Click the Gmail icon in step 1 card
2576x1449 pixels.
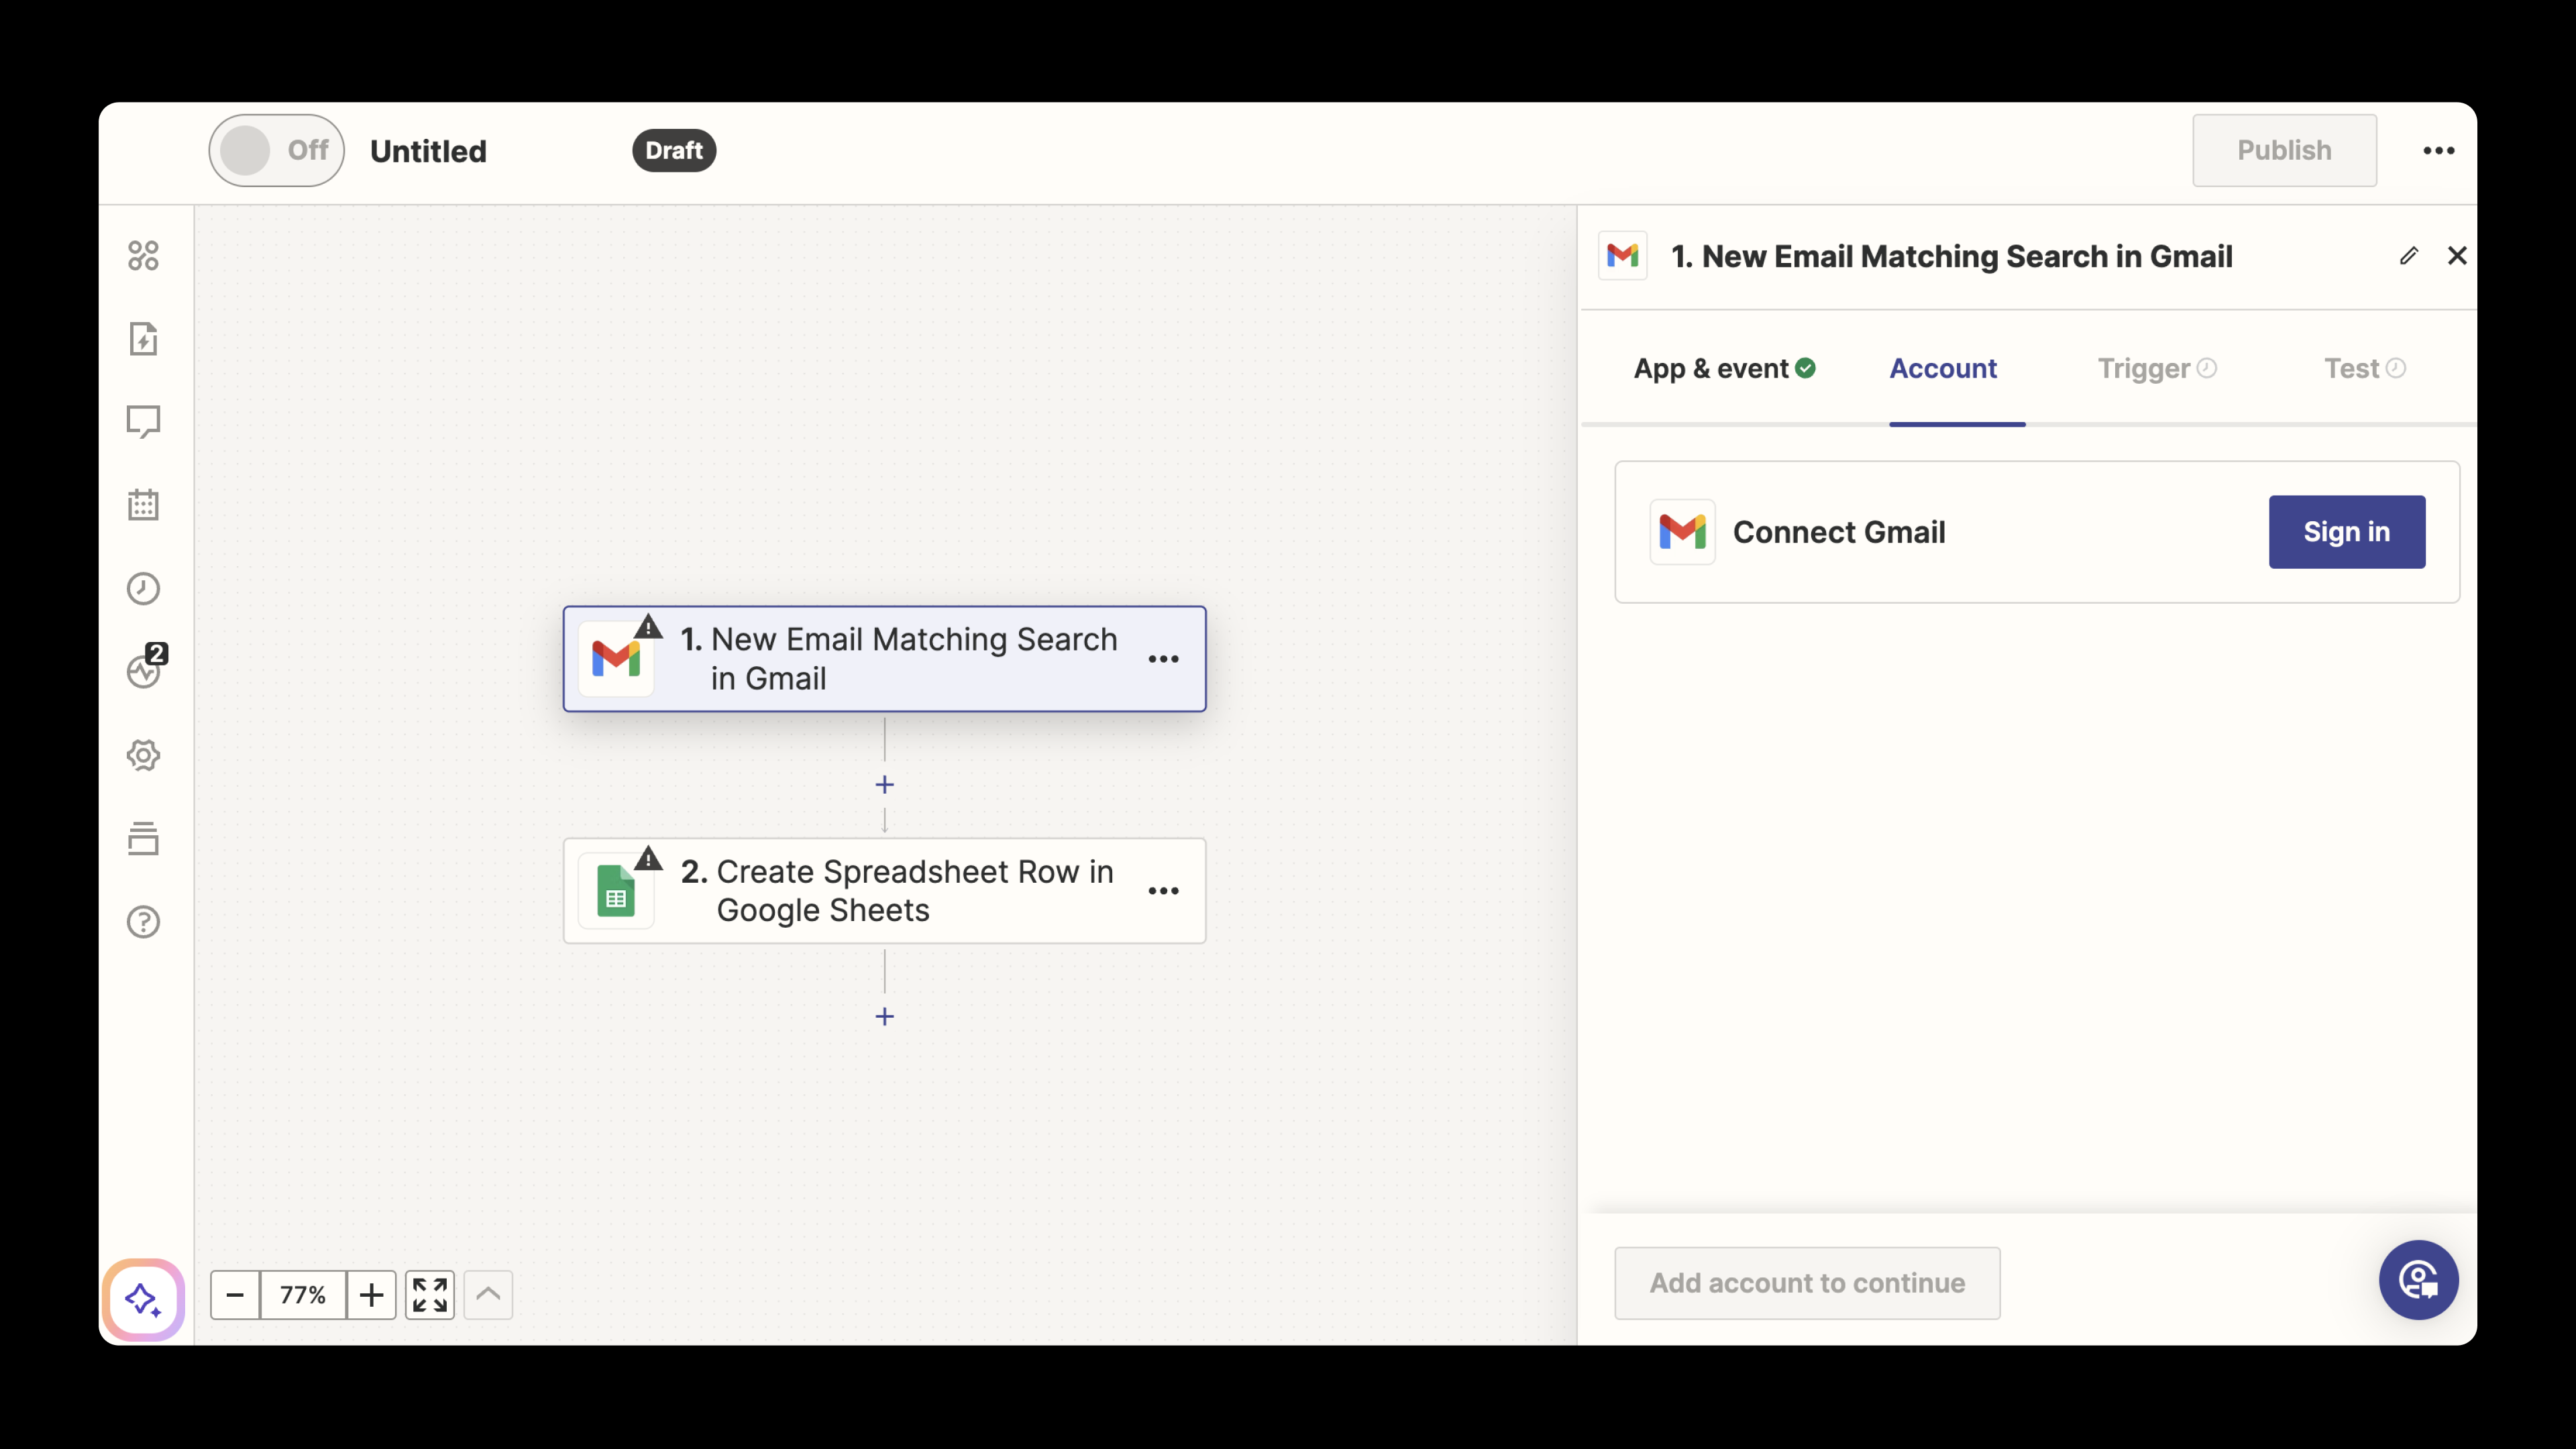click(616, 659)
